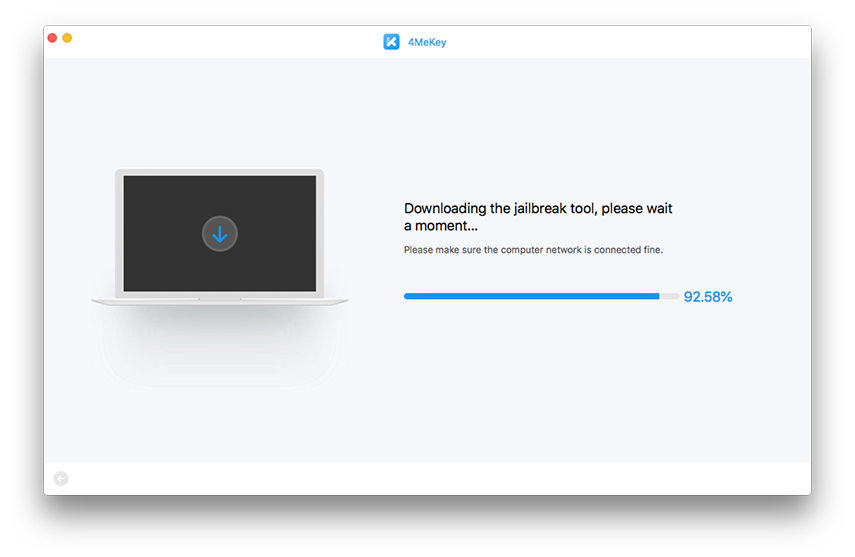This screenshot has height=557, width=855.
Task: Click the "Please make sure the computer network" note
Action: point(533,250)
